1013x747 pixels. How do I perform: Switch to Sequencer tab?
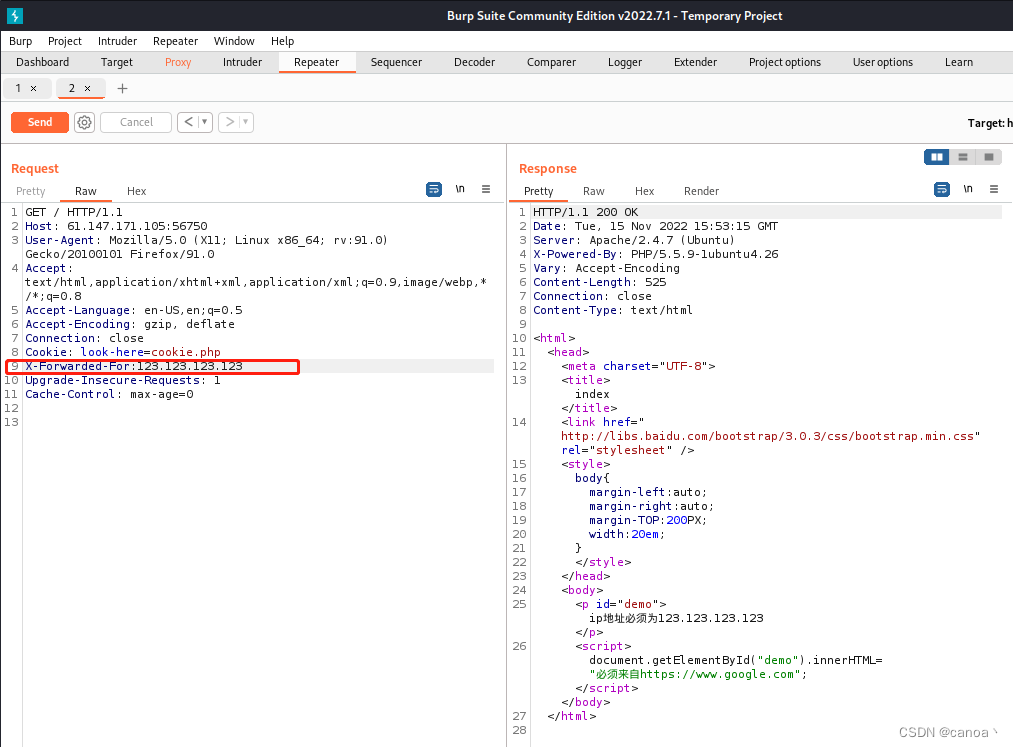(x=396, y=63)
